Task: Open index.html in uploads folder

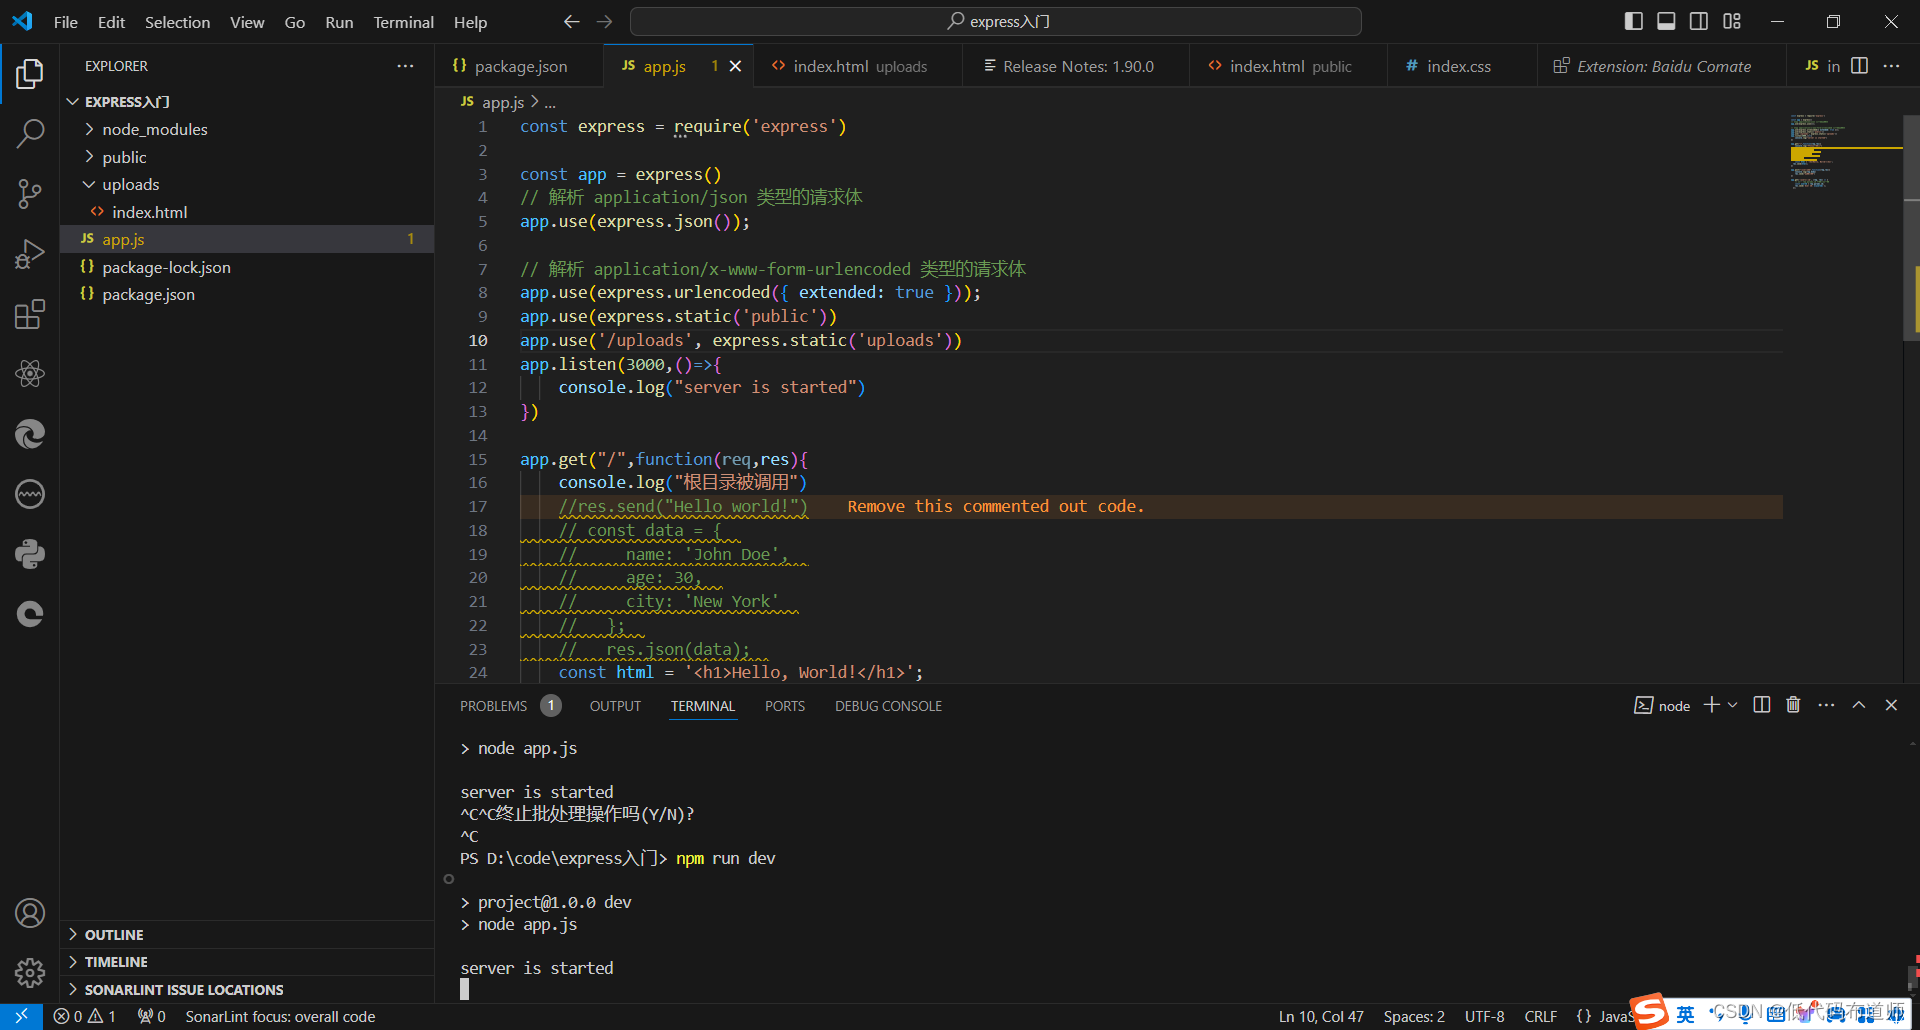Action: [x=247, y=212]
